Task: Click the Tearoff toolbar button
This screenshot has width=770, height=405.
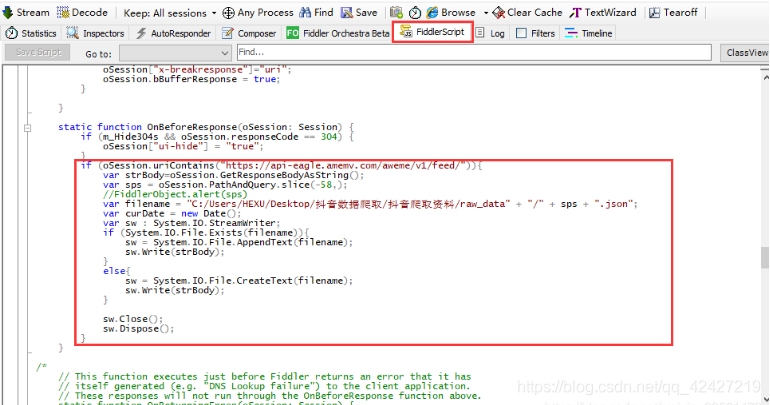Action: (x=673, y=13)
